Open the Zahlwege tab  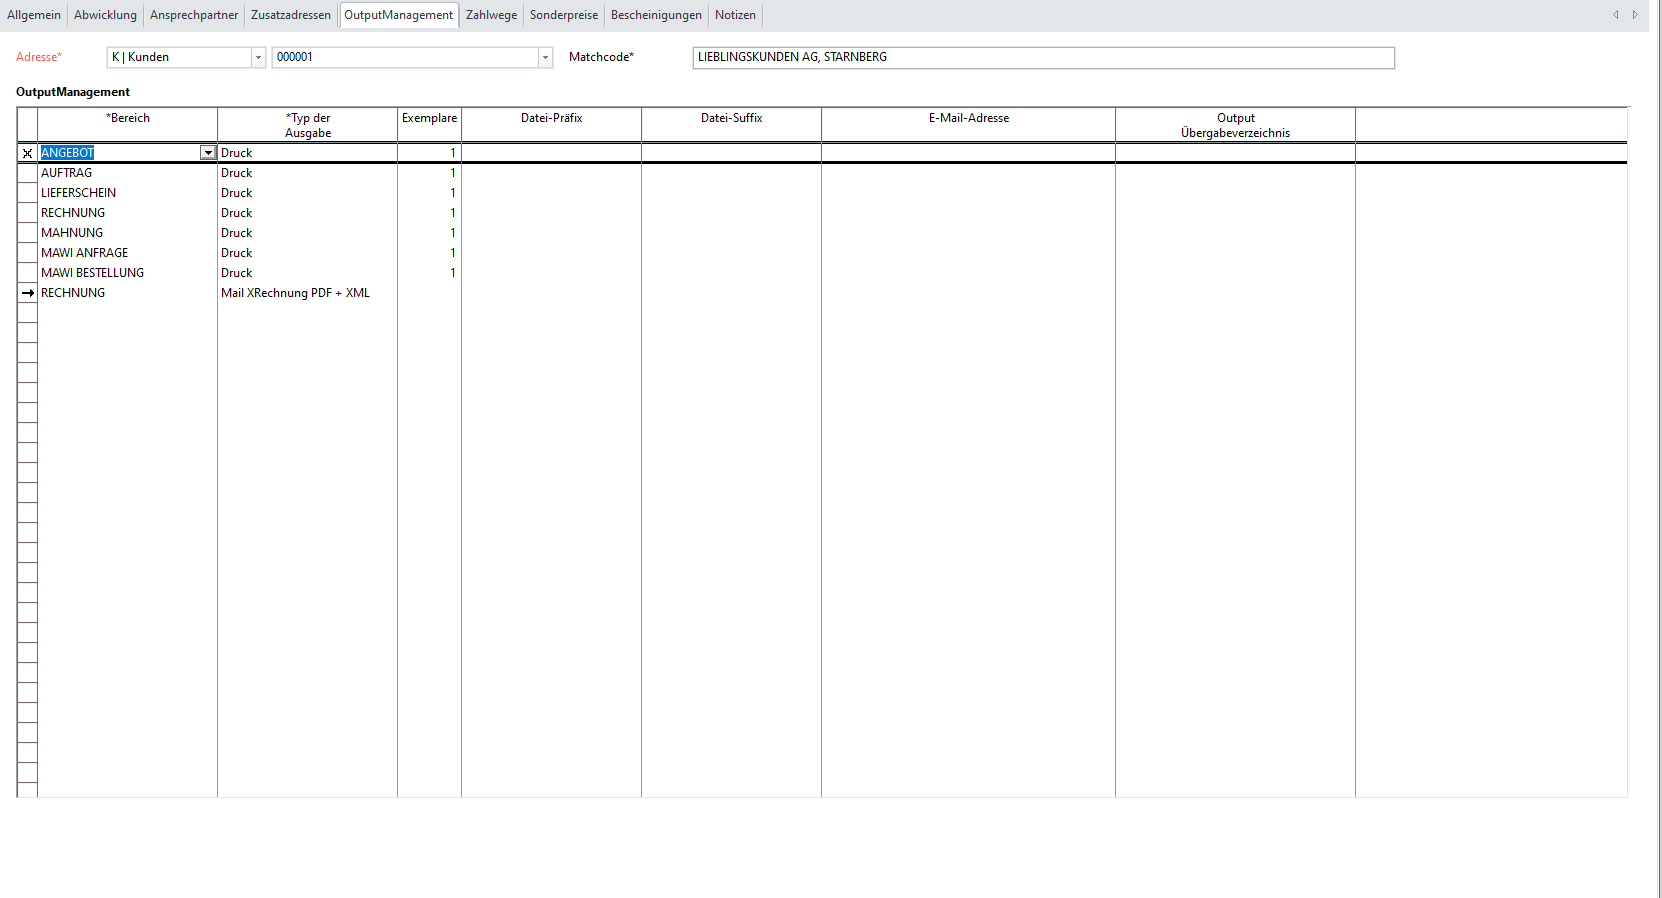(491, 15)
